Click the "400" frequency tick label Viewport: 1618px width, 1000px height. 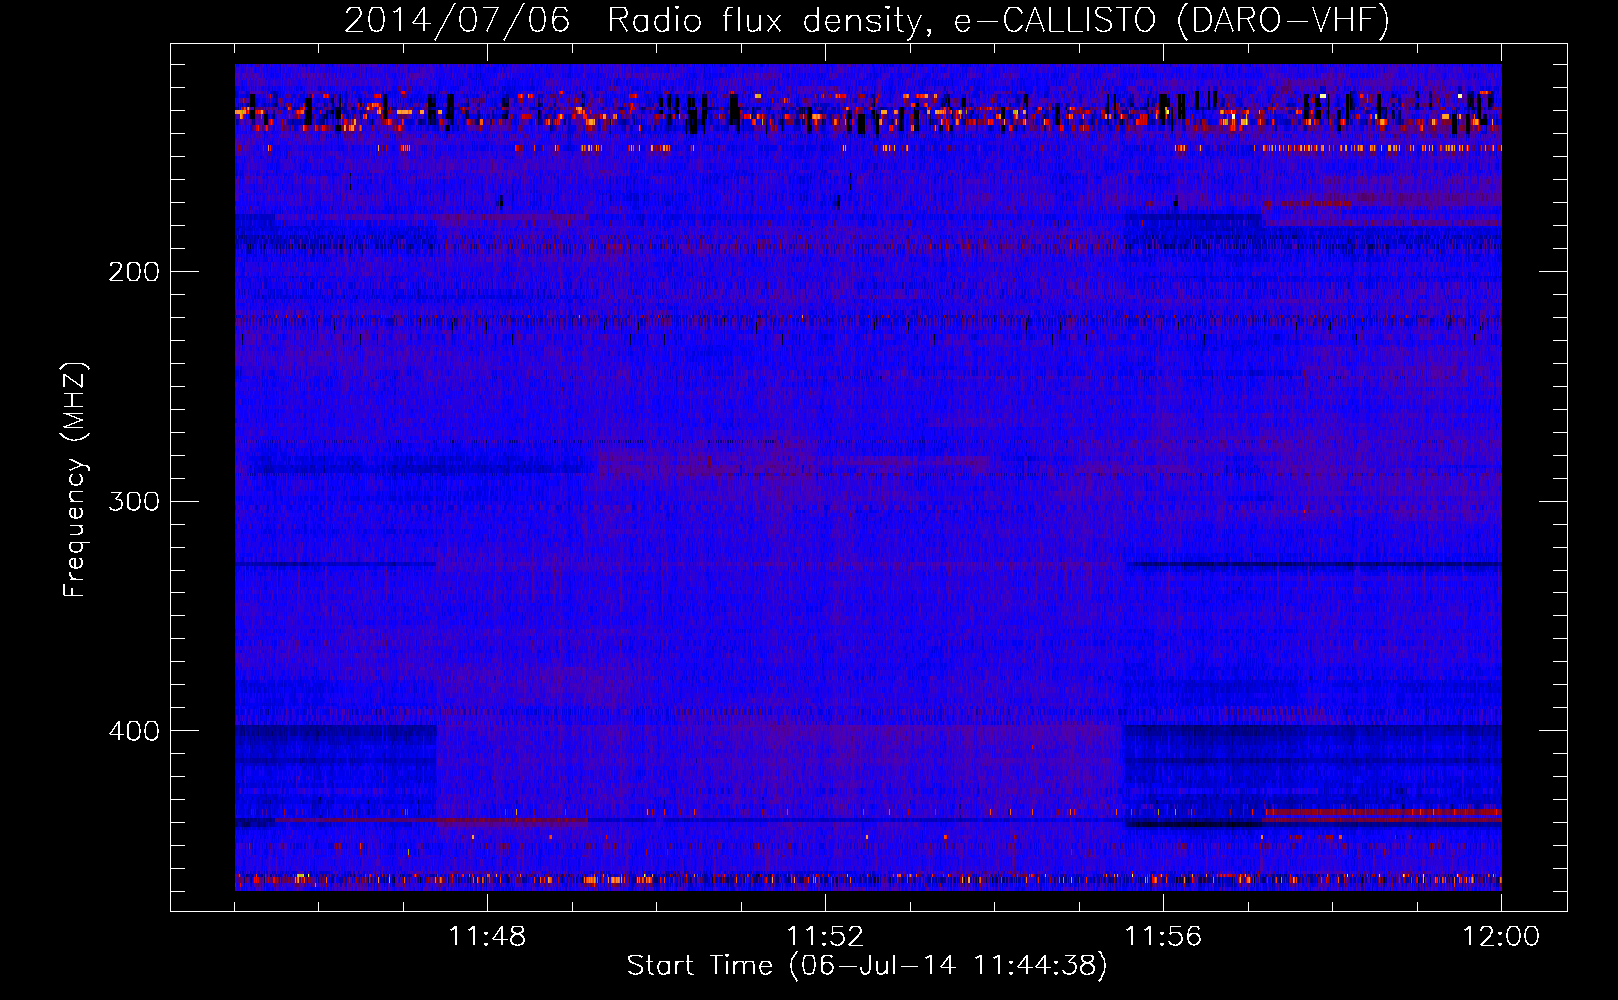pos(134,731)
